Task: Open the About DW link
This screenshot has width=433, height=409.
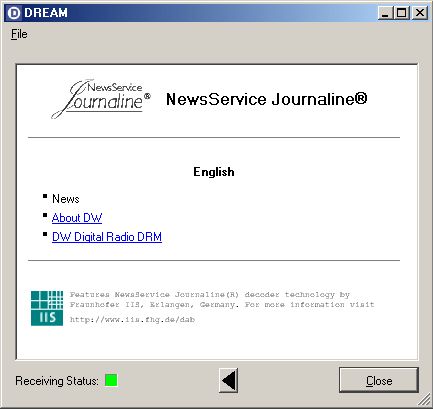Action: (77, 218)
